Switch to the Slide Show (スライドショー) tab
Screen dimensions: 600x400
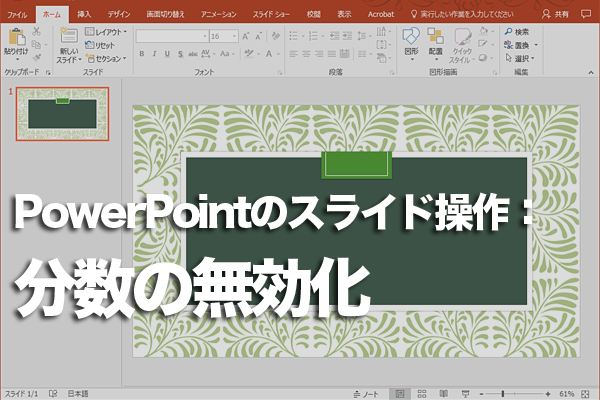[271, 15]
